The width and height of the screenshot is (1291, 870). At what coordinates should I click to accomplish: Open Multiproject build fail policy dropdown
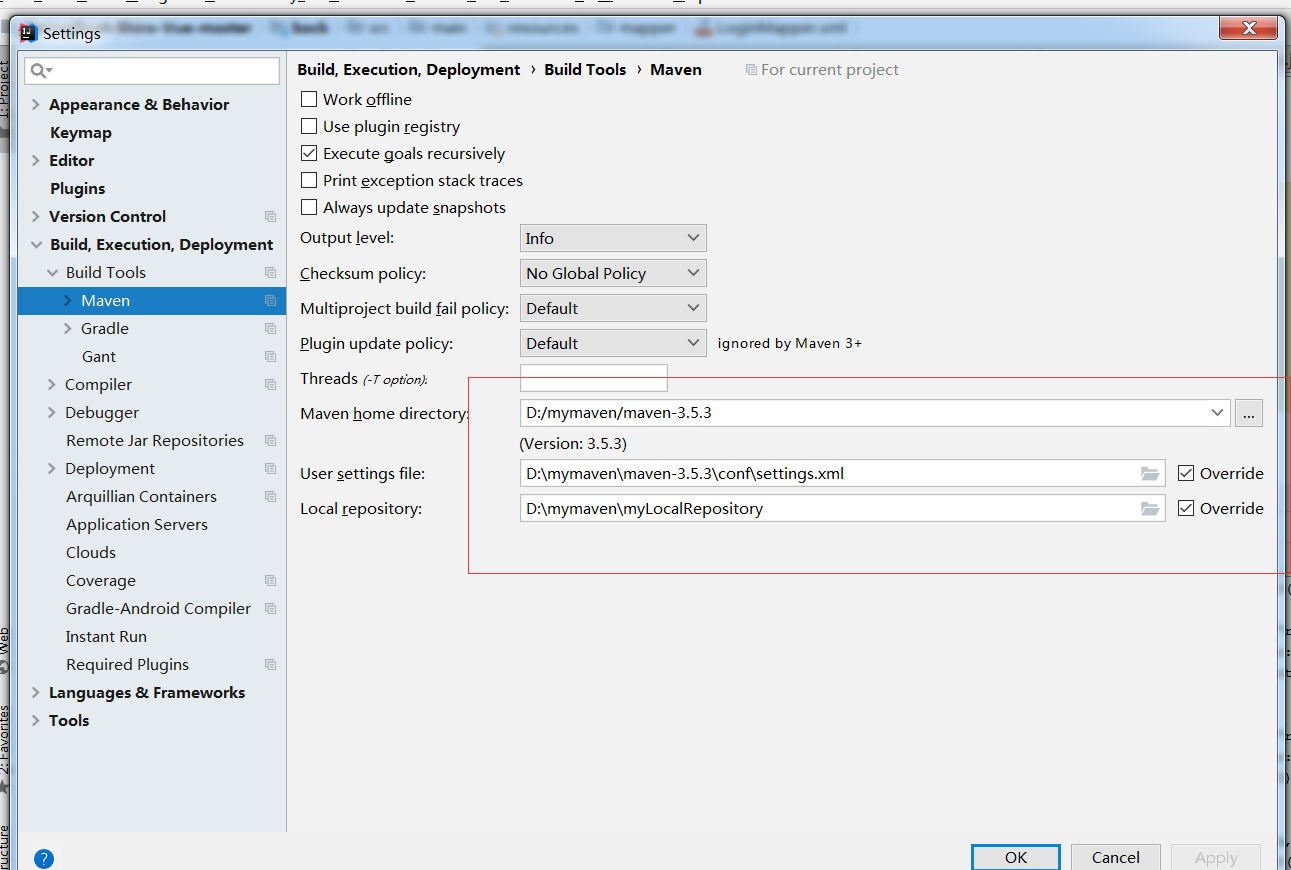point(613,308)
